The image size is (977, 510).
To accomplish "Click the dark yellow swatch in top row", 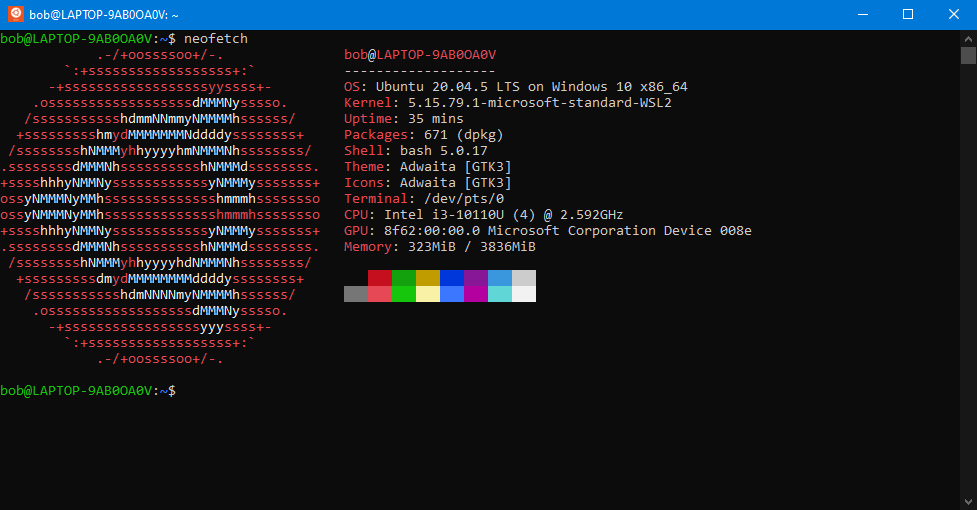I will click(428, 278).
